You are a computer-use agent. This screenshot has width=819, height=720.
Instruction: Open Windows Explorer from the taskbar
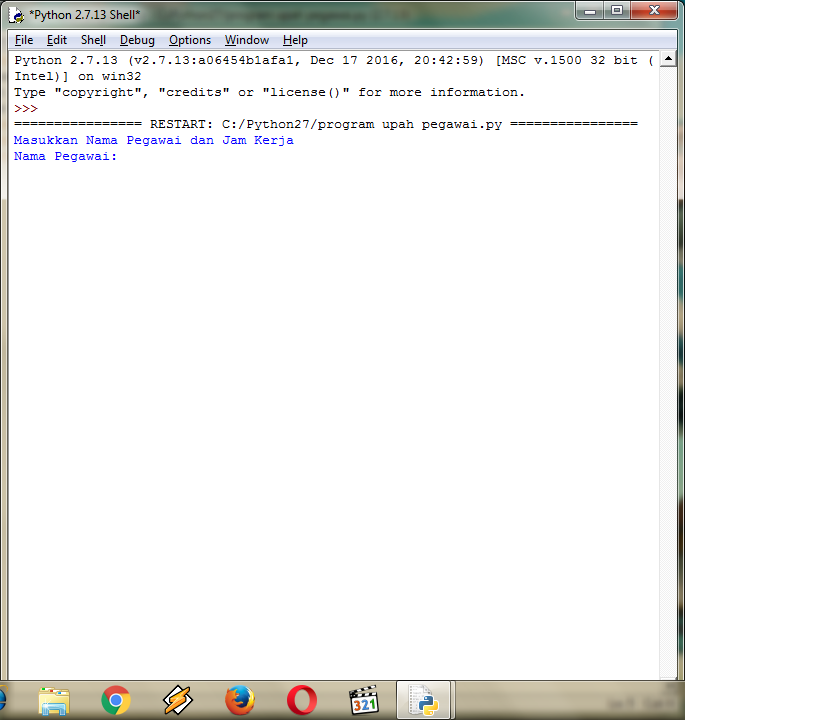point(54,700)
